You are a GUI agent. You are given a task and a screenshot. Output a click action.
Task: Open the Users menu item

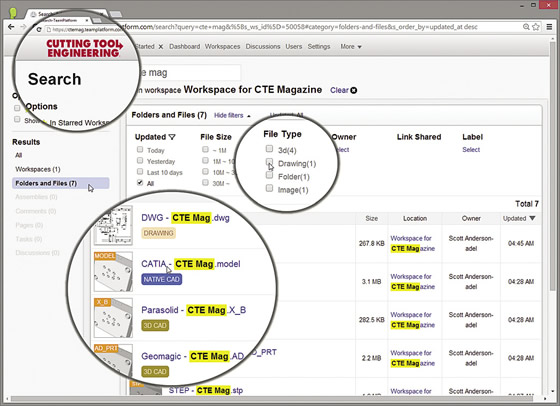(x=294, y=46)
